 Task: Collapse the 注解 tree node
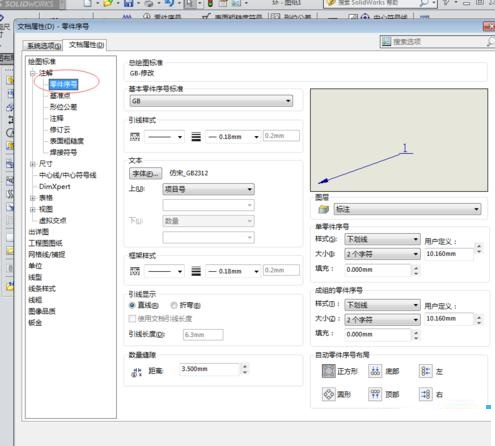(33, 73)
